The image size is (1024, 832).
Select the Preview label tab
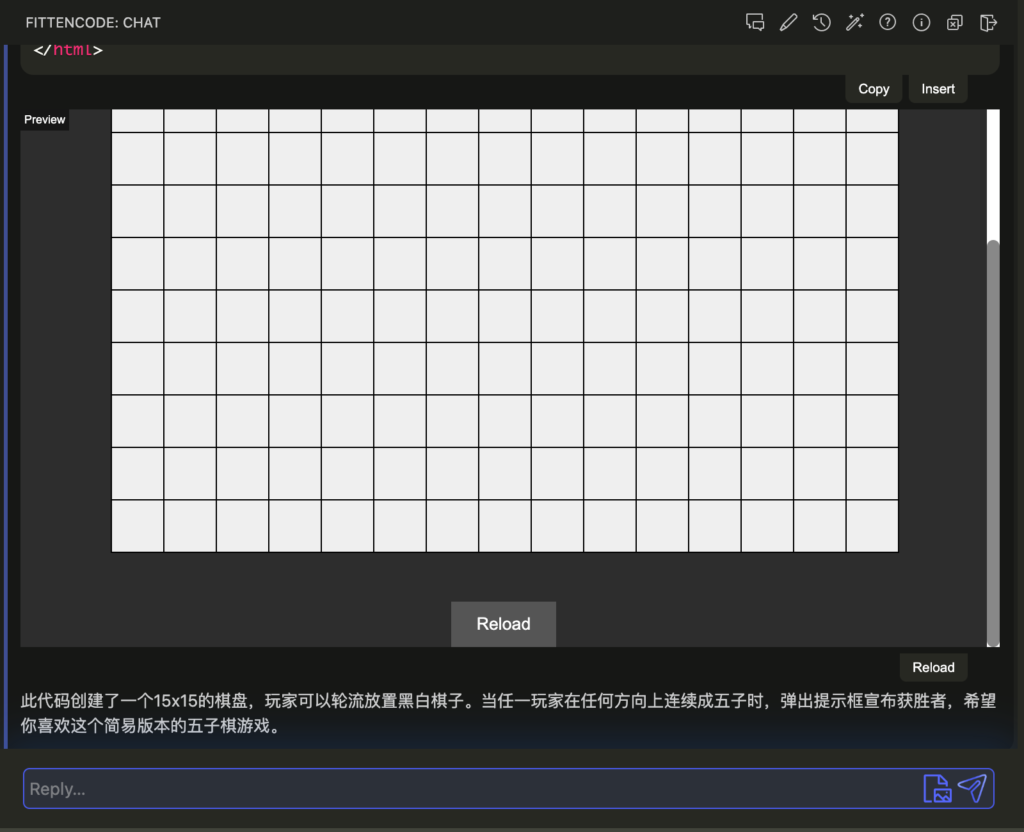tap(45, 120)
